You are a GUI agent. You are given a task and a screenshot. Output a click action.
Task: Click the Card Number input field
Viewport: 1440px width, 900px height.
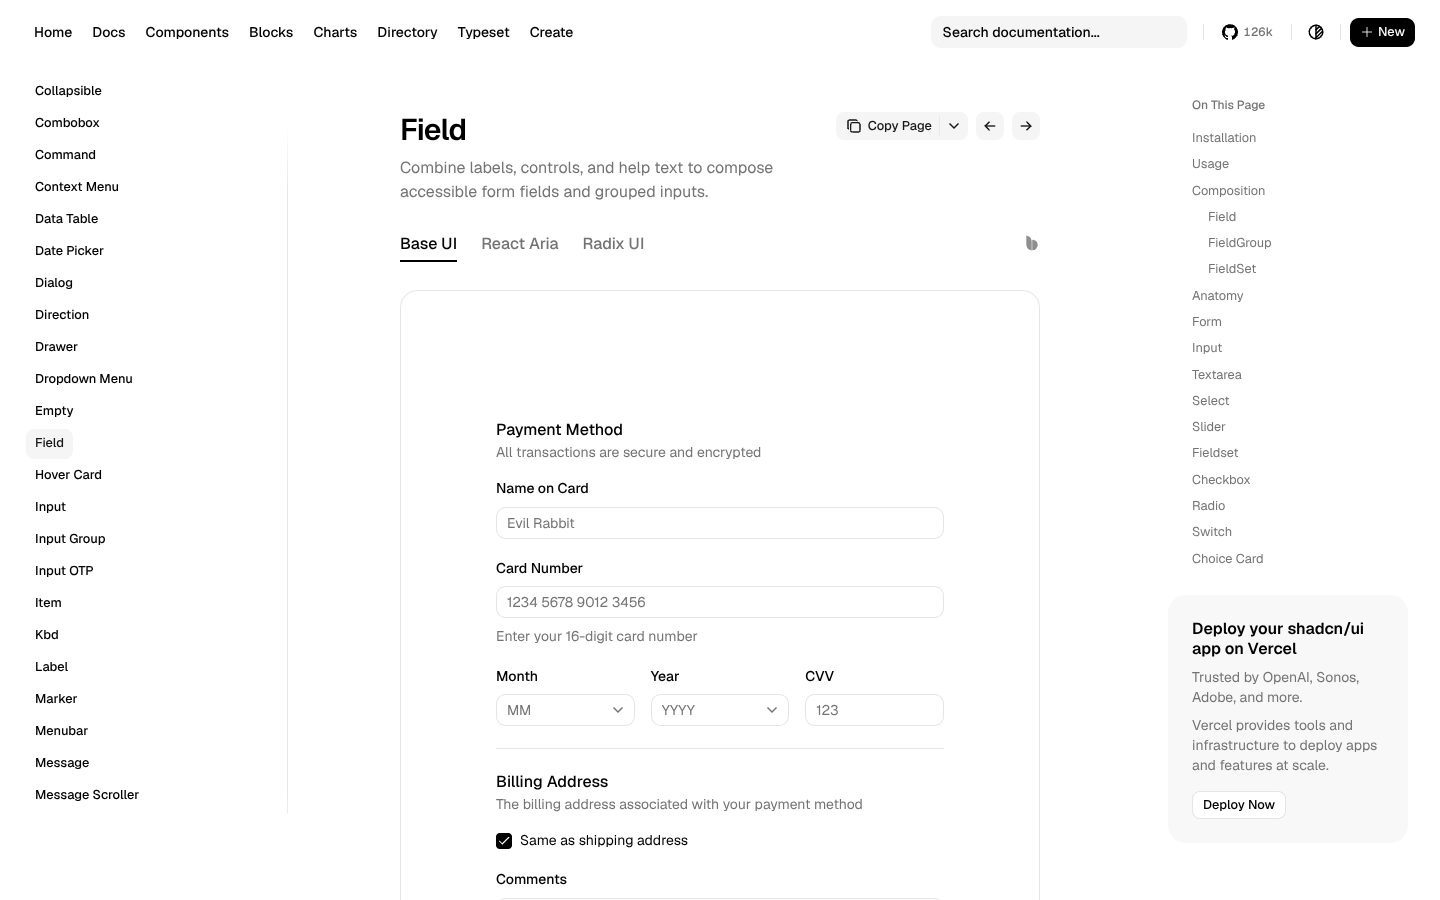[x=720, y=602]
